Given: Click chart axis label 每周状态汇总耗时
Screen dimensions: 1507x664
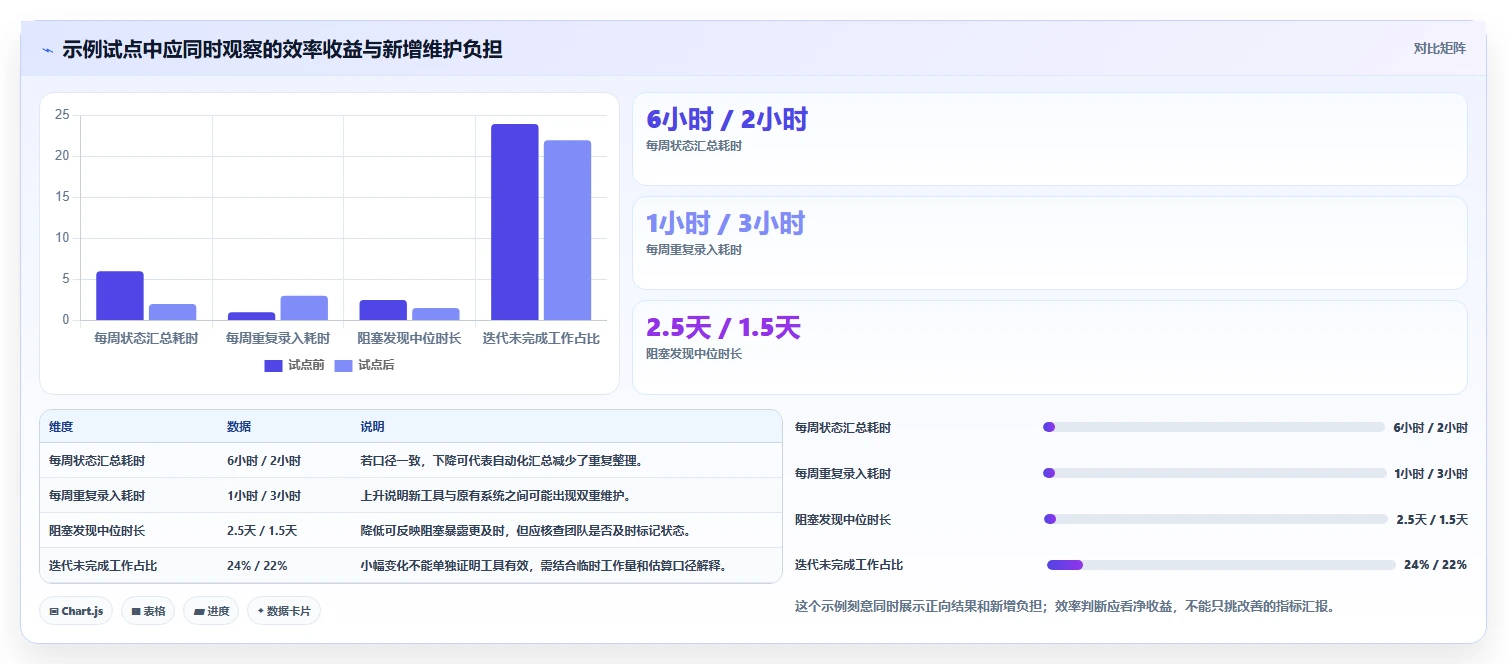Looking at the screenshot, I should coord(146,339).
